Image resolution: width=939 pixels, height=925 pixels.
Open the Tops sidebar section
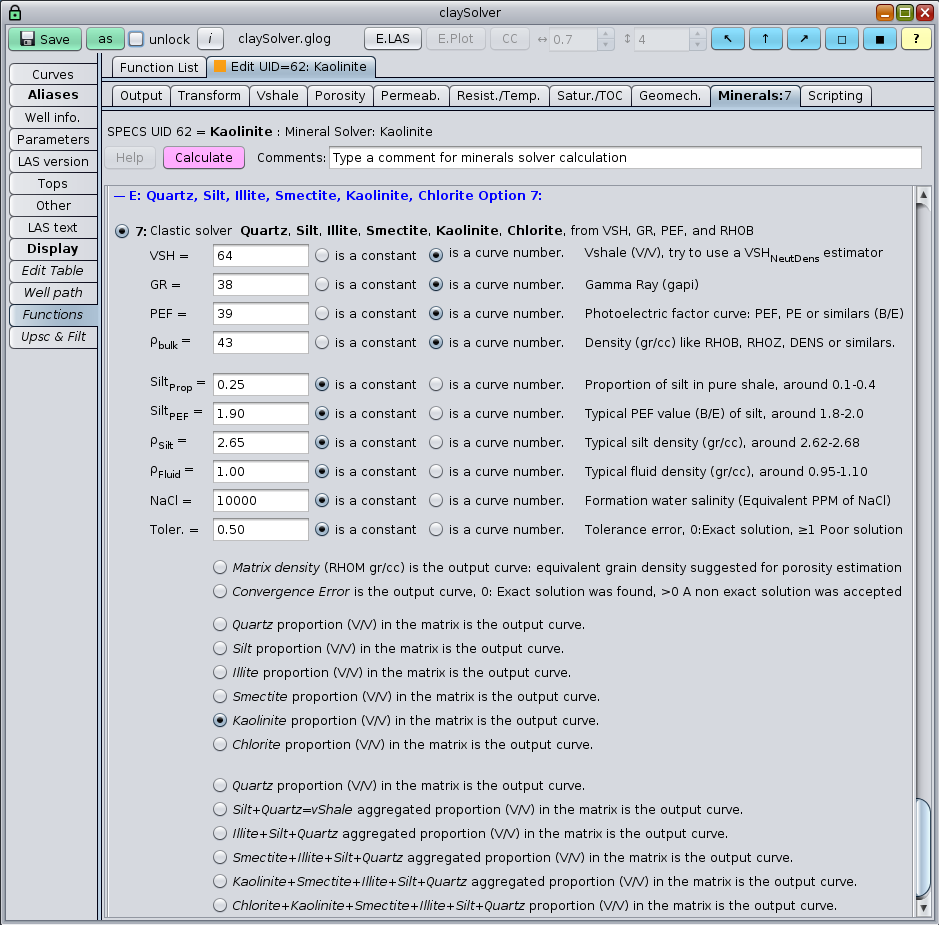[x=53, y=184]
